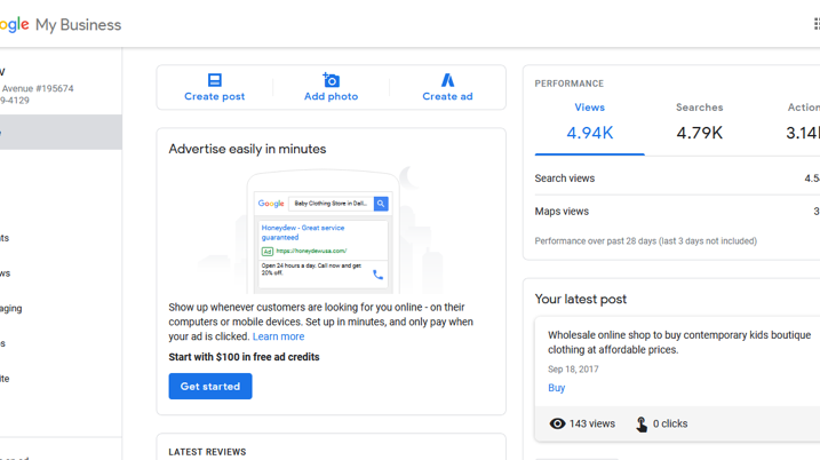Click the Create ad icon

click(447, 80)
